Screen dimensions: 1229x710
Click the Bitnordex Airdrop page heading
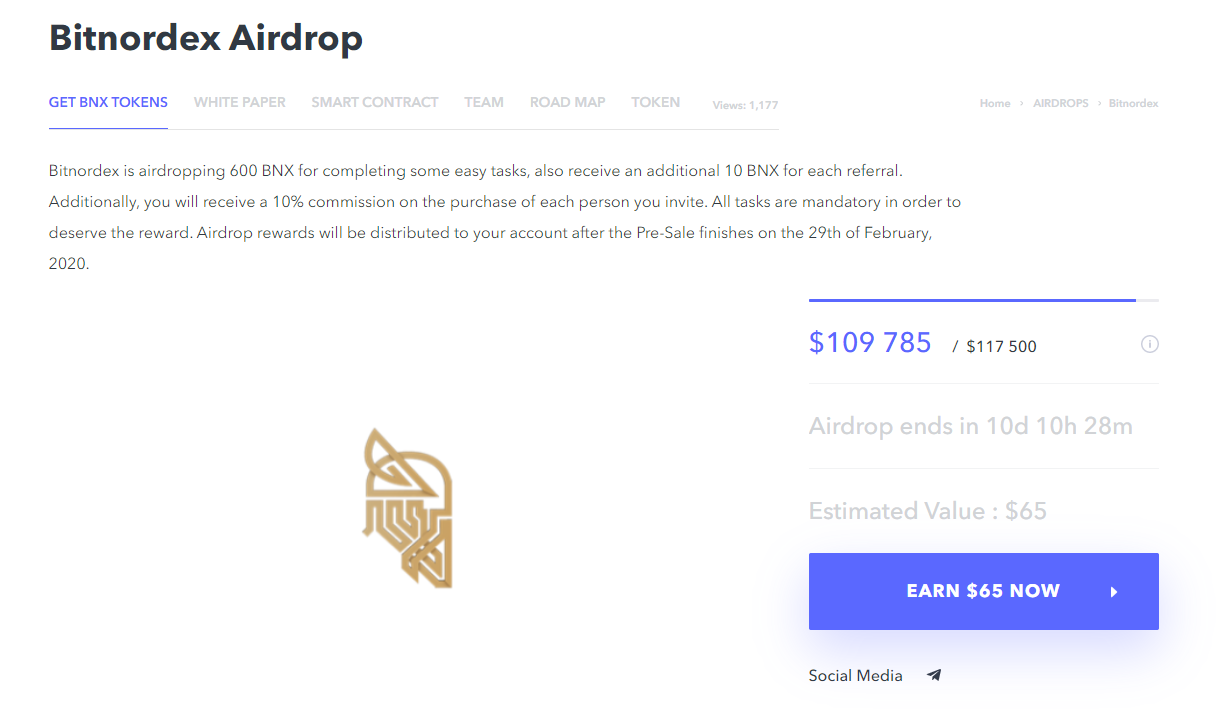pyautogui.click(x=206, y=38)
